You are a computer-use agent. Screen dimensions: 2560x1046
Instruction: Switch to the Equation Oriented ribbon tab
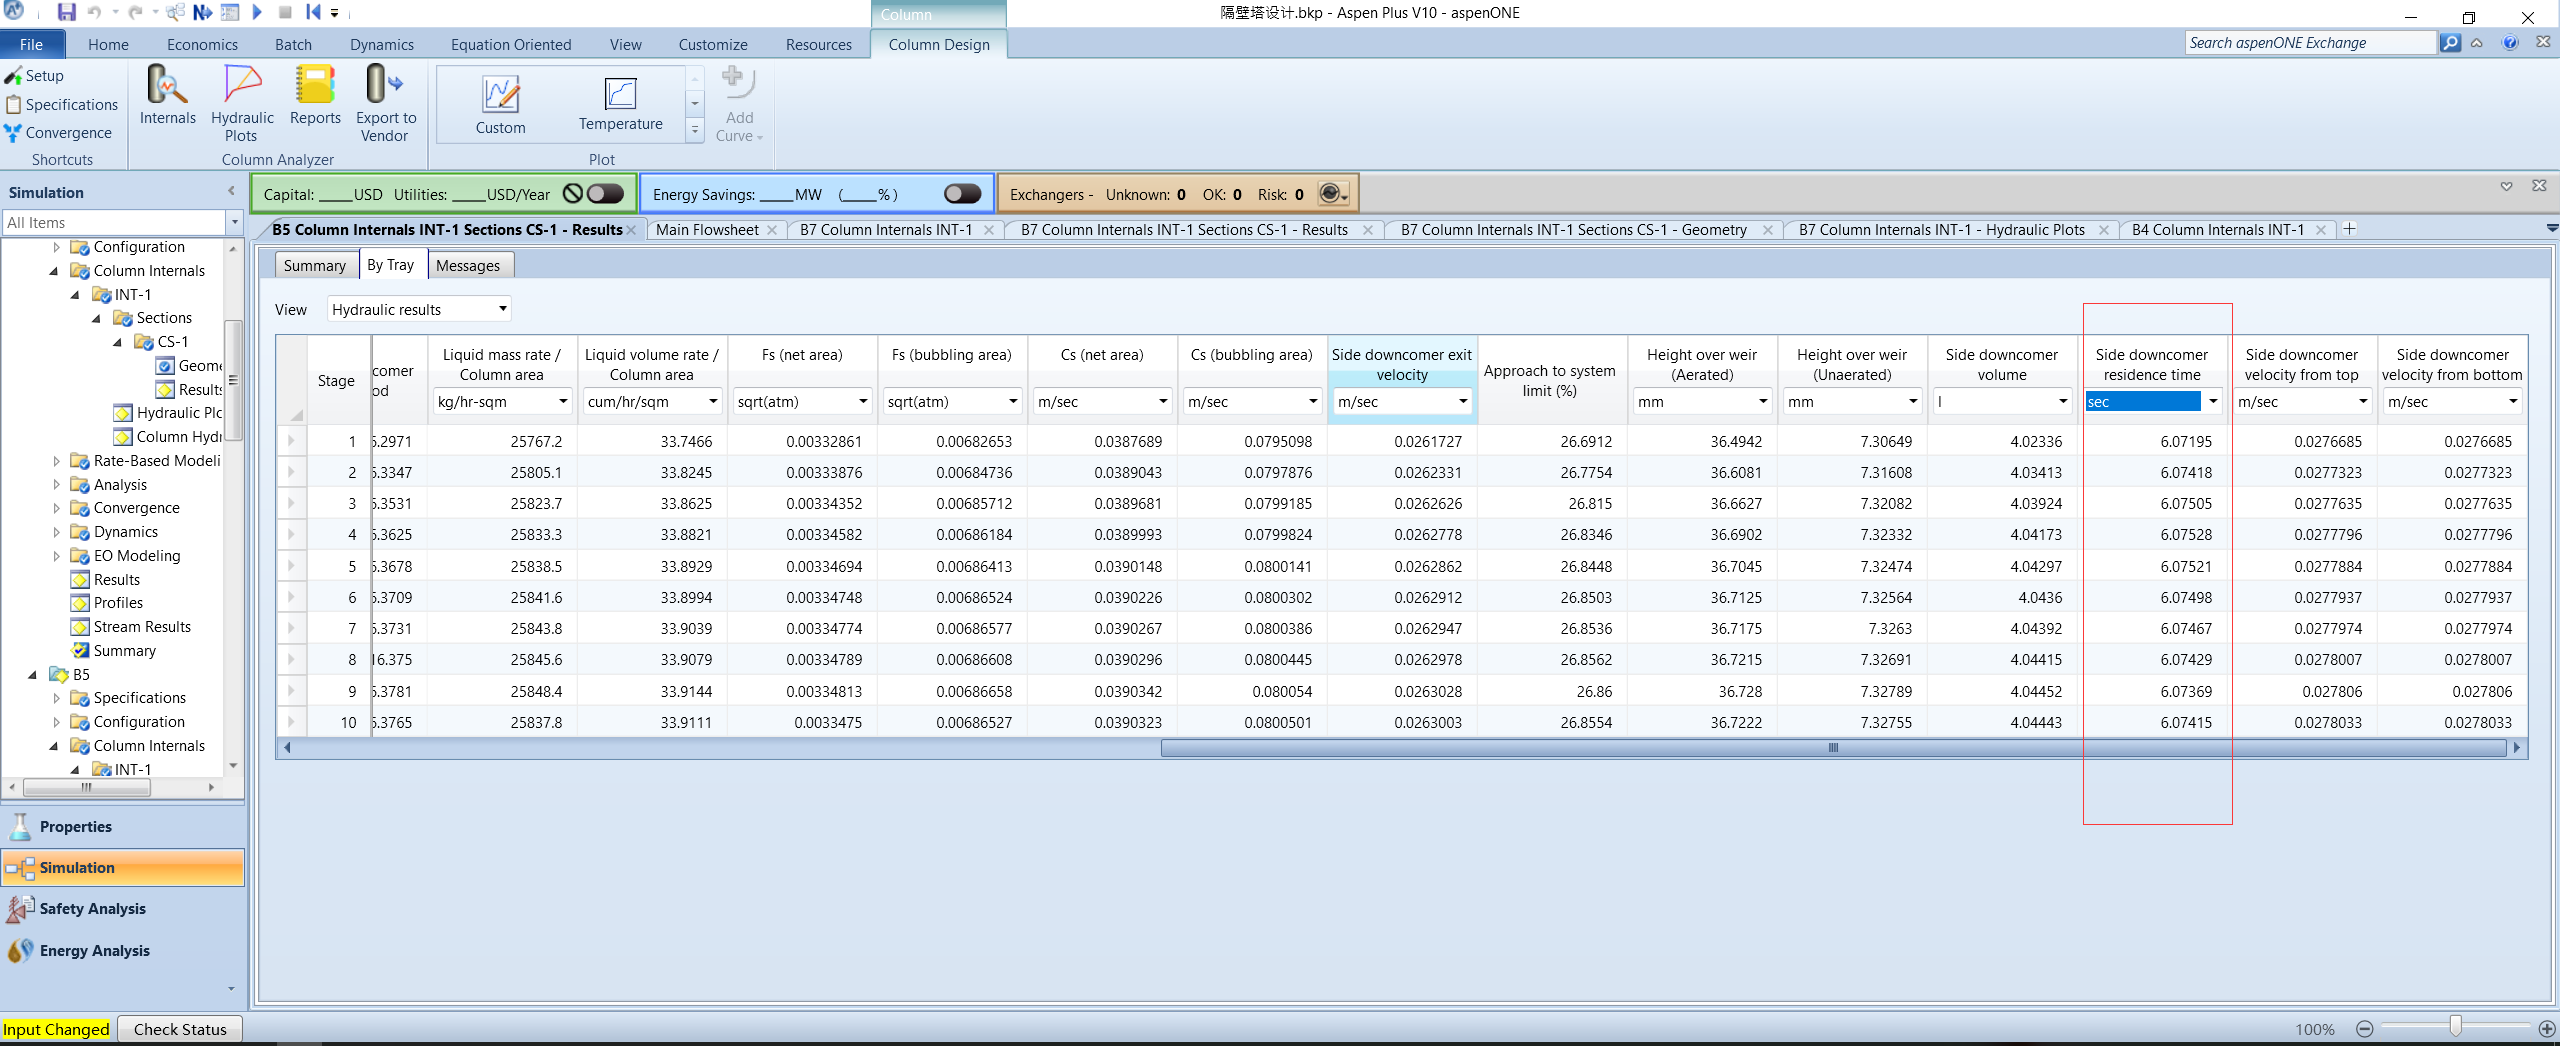pyautogui.click(x=511, y=44)
